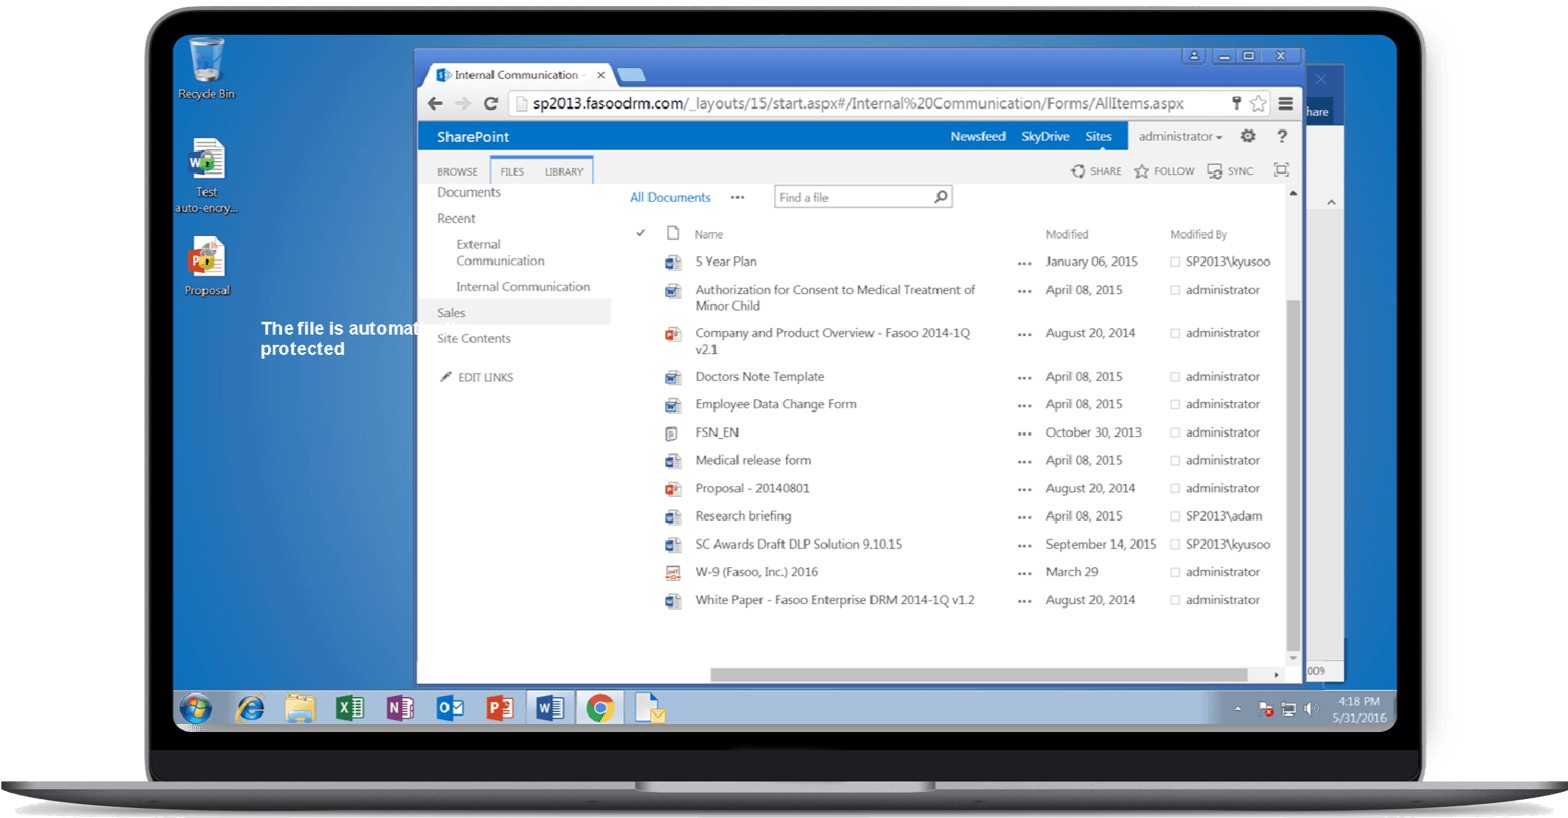
Task: Open Internet Explorer from taskbar
Action: 250,709
